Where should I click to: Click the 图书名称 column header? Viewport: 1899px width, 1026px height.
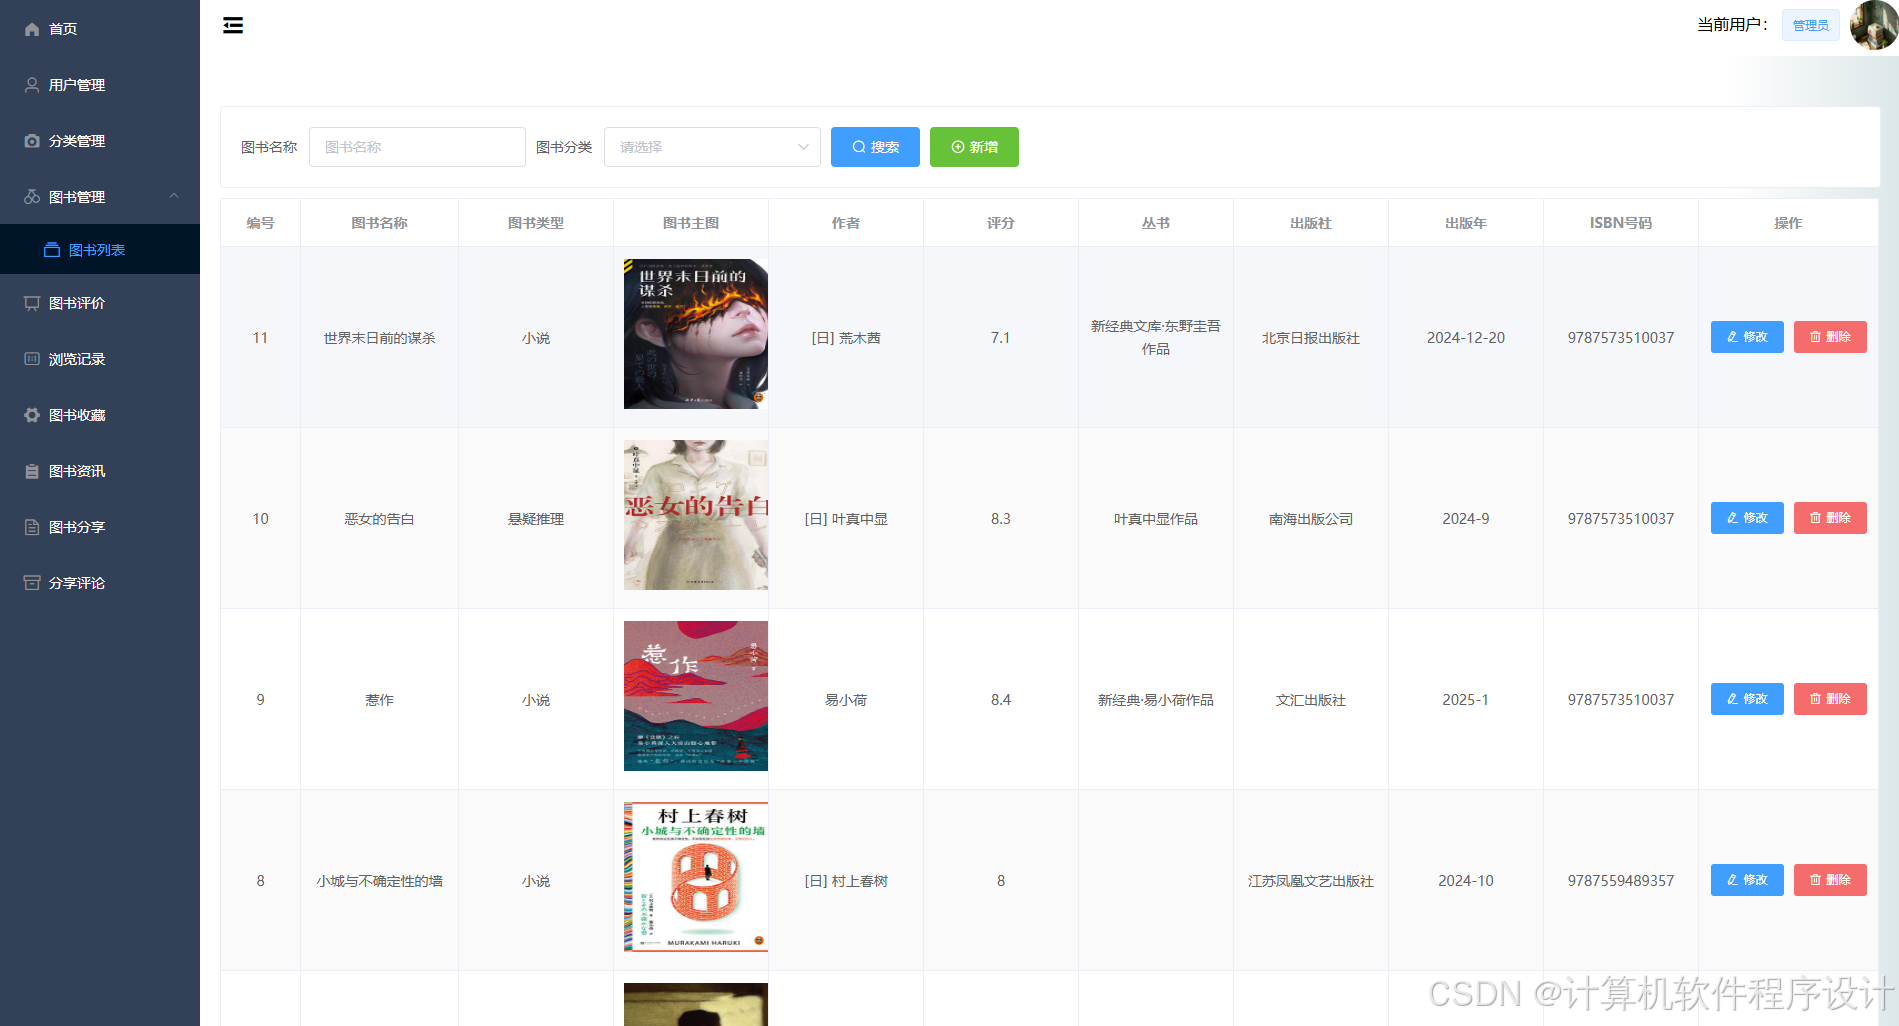[379, 223]
